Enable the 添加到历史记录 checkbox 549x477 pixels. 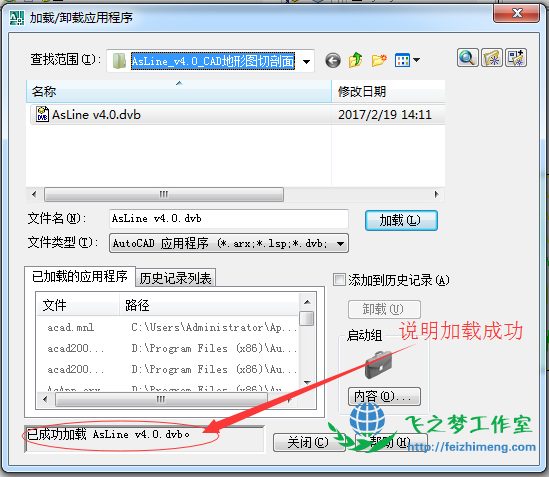pyautogui.click(x=339, y=280)
